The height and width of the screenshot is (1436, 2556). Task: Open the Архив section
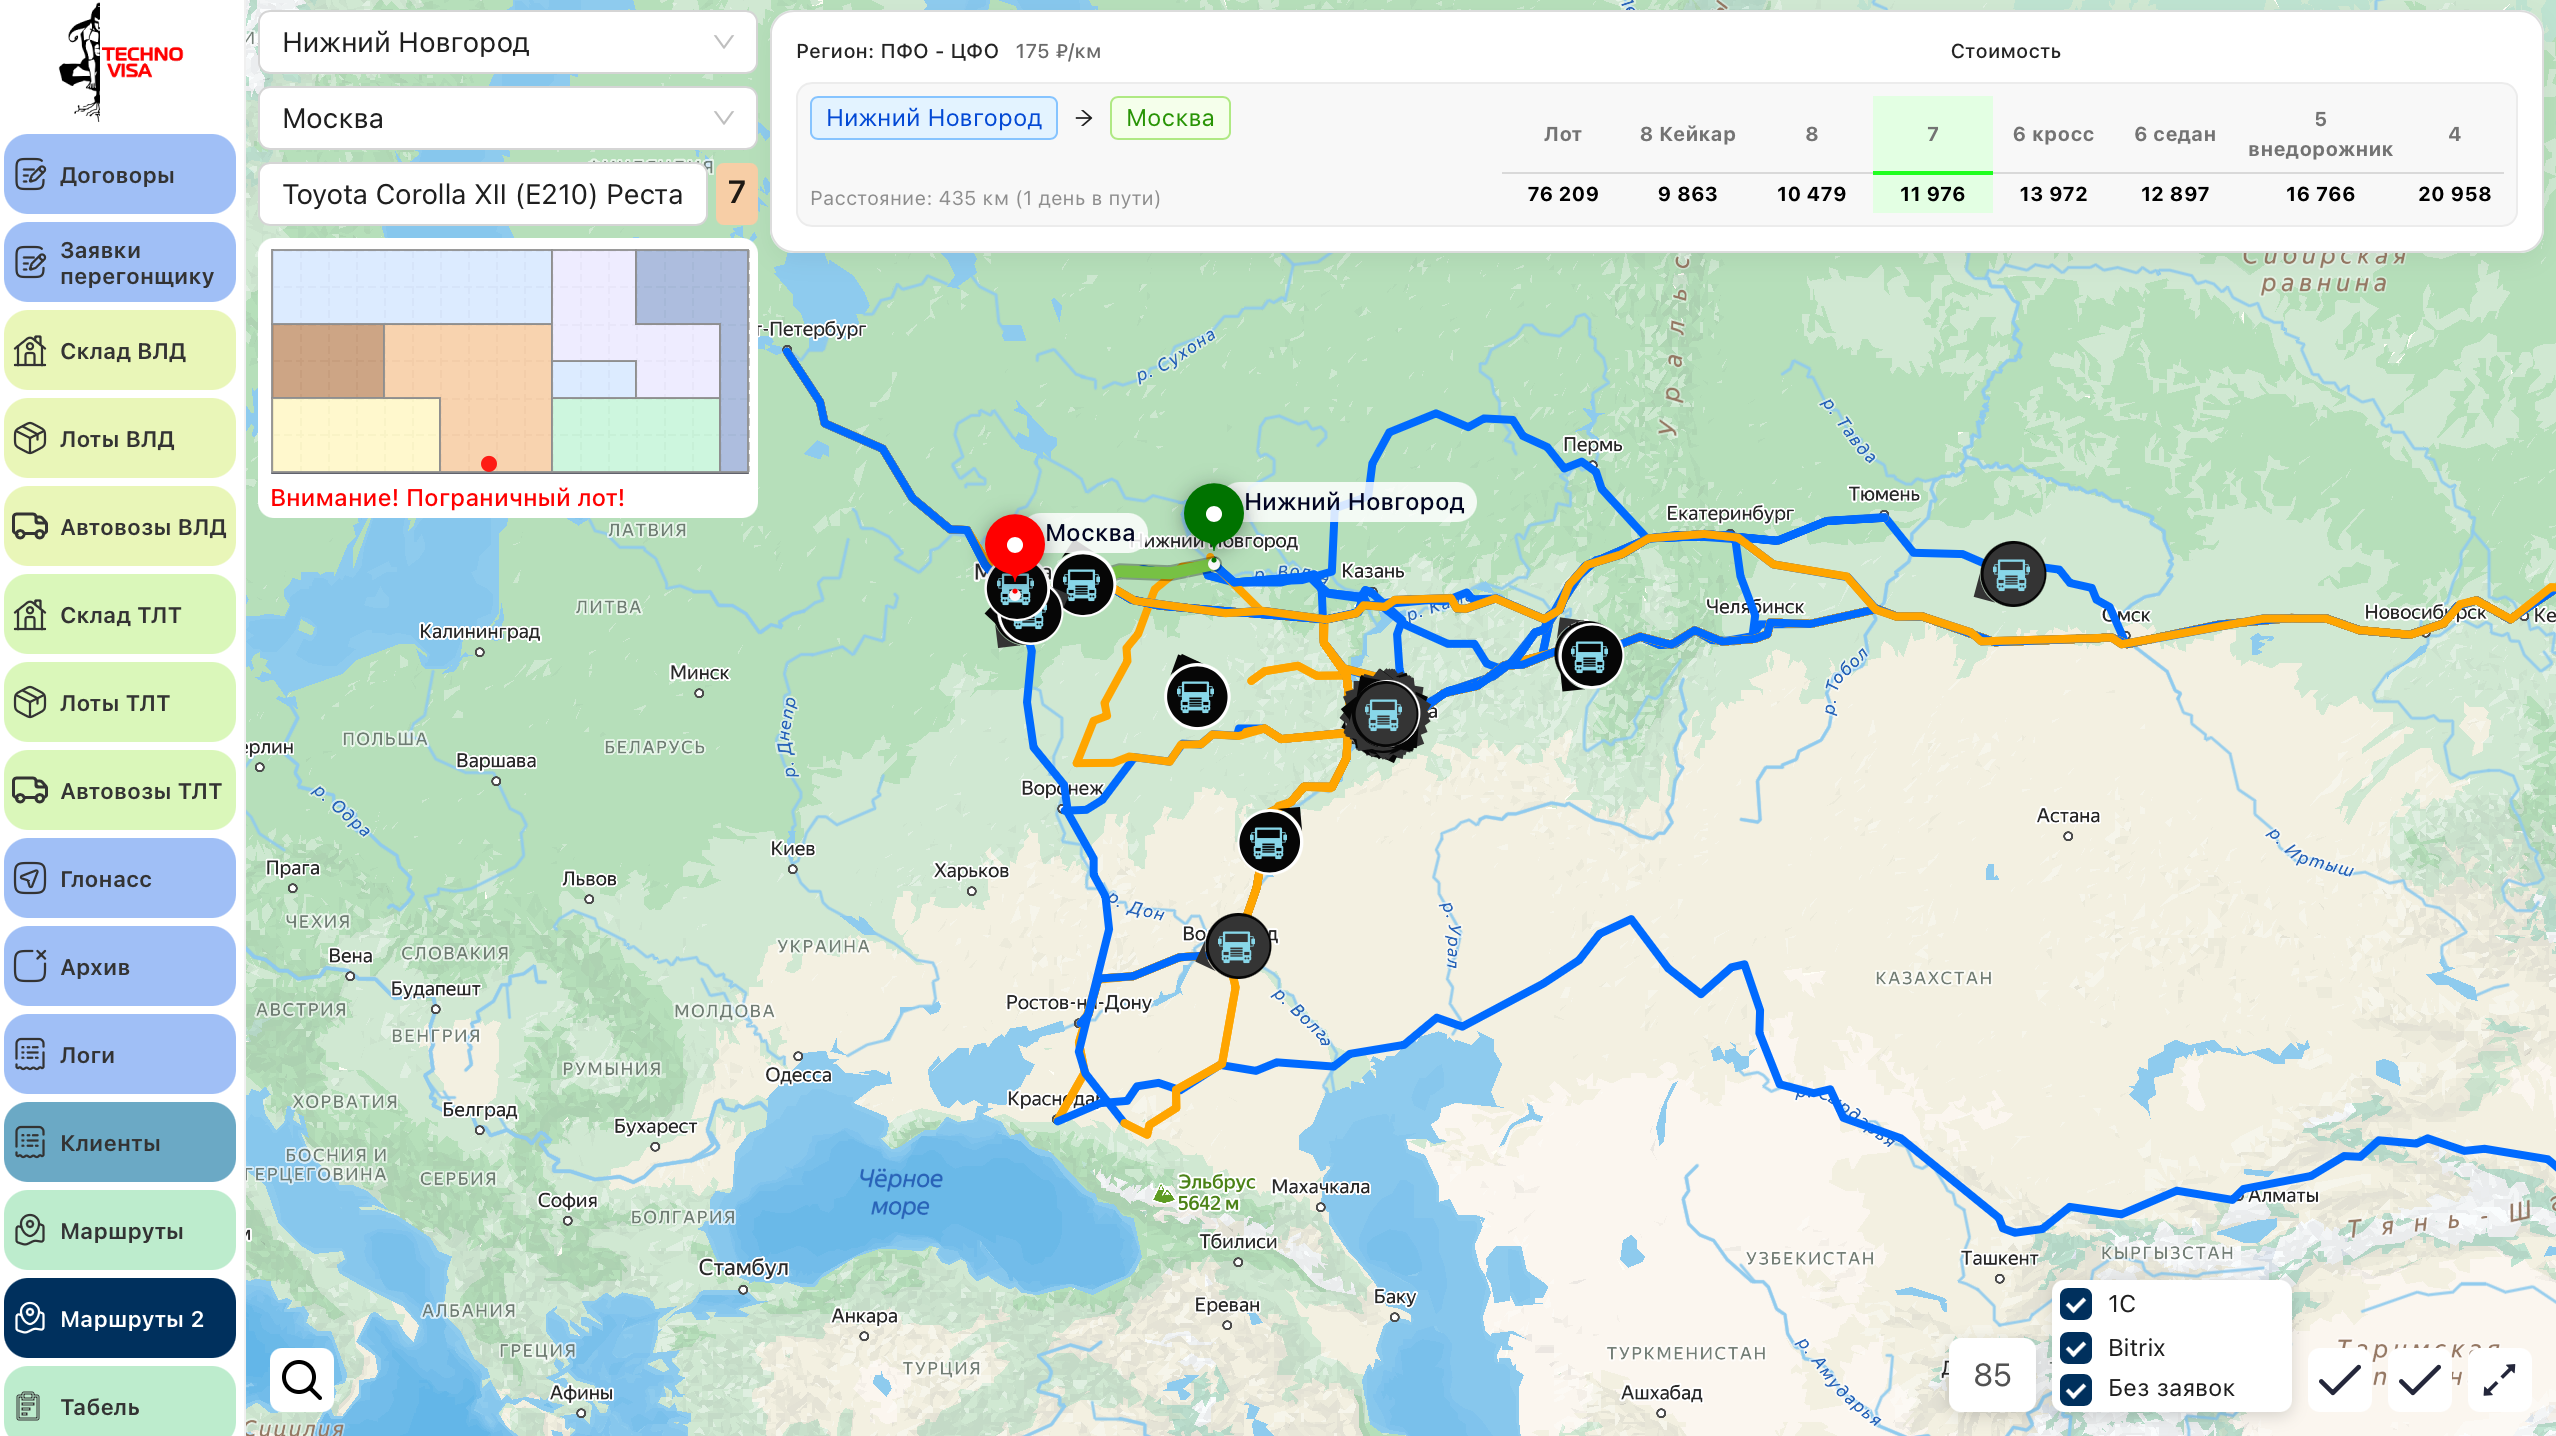point(119,966)
